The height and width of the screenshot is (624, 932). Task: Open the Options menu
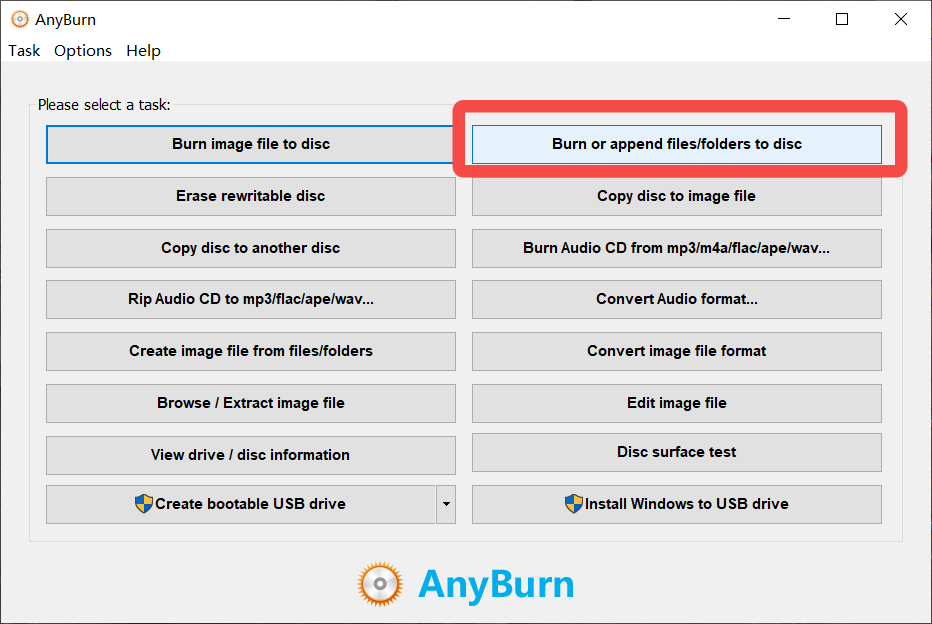click(x=83, y=51)
